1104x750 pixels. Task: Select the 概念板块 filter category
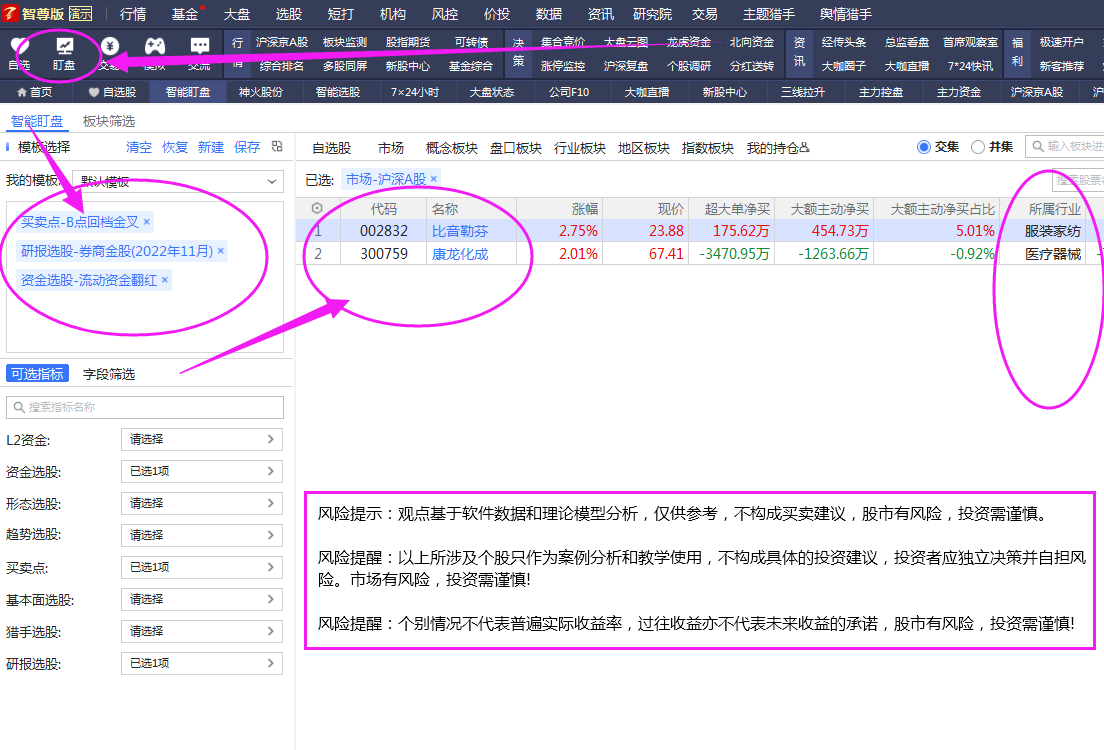pos(451,148)
